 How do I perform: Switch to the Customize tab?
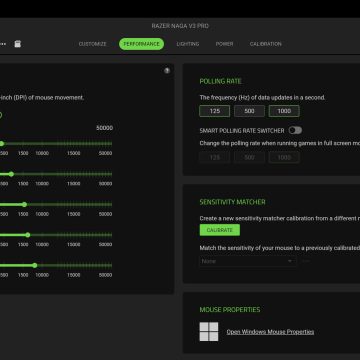point(93,44)
